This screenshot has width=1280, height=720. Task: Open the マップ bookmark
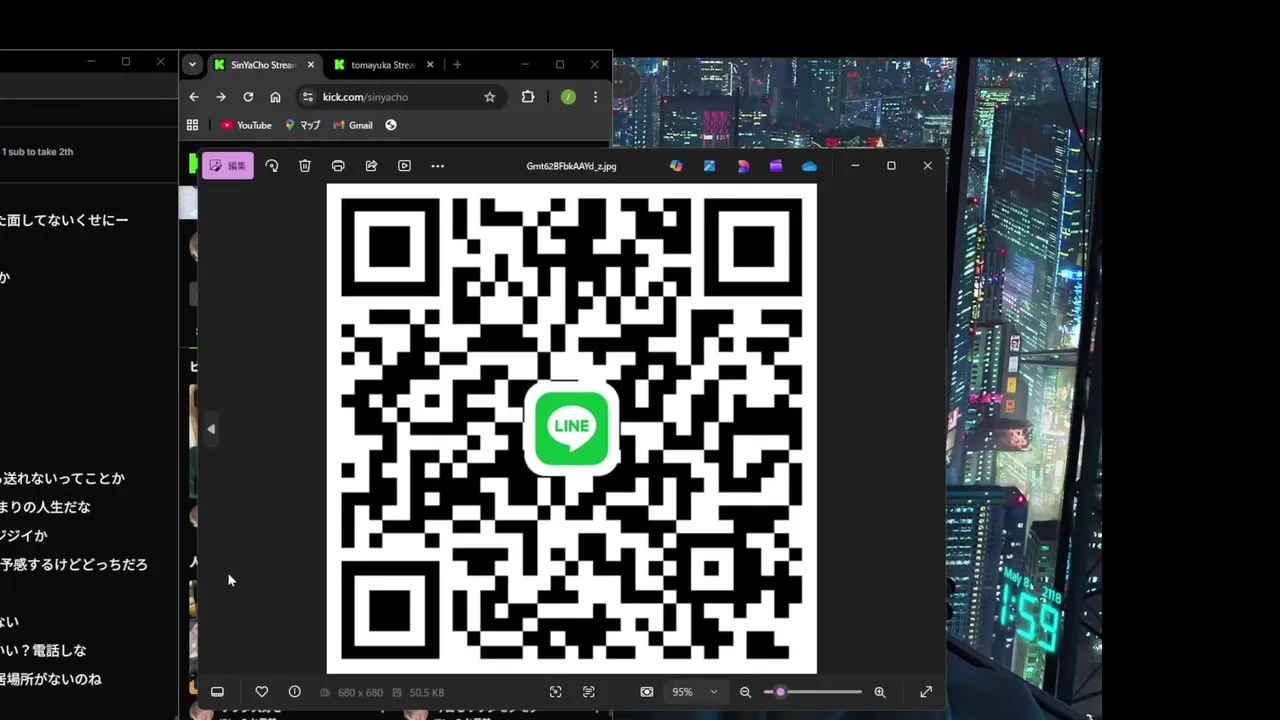point(302,125)
